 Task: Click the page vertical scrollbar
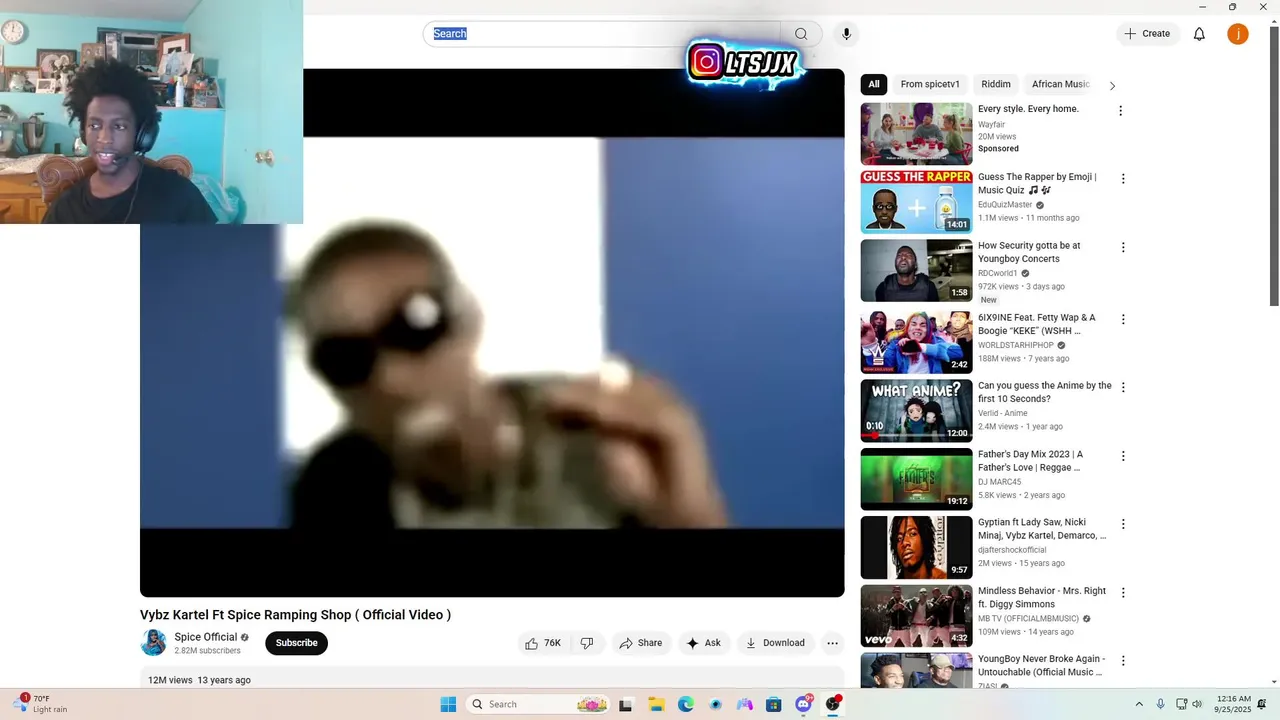tap(1274, 166)
